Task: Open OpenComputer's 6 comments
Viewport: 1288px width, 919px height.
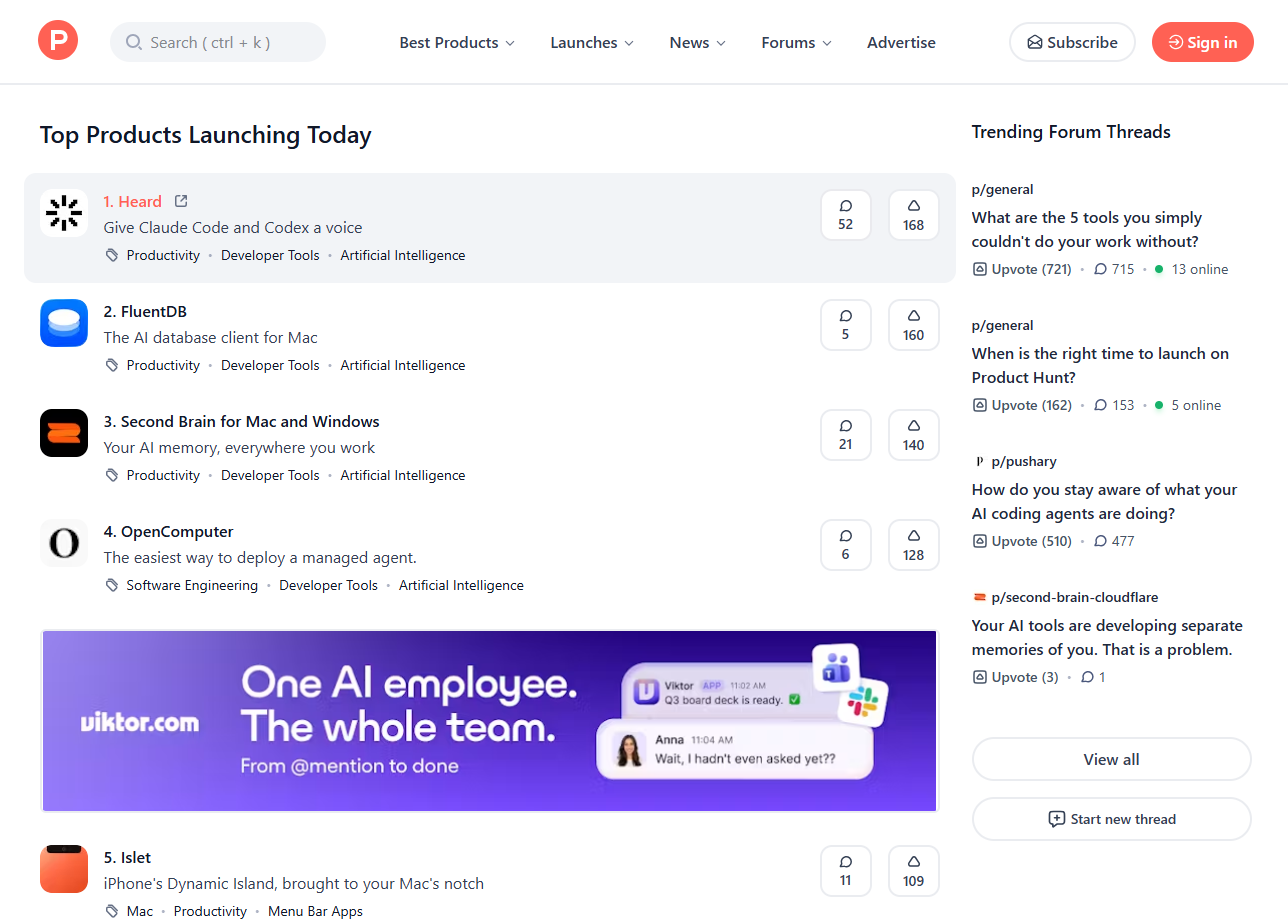Action: (x=846, y=545)
